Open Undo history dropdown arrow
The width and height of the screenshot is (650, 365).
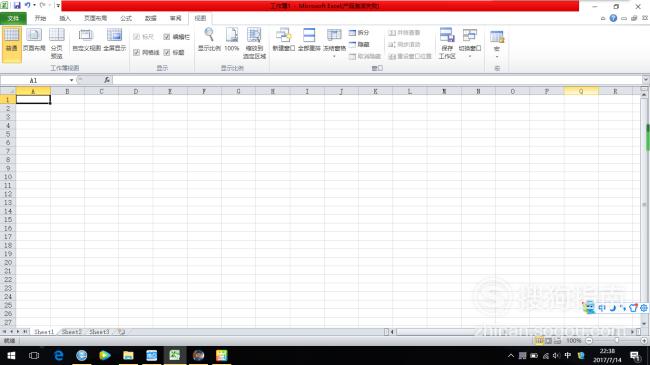34,5
